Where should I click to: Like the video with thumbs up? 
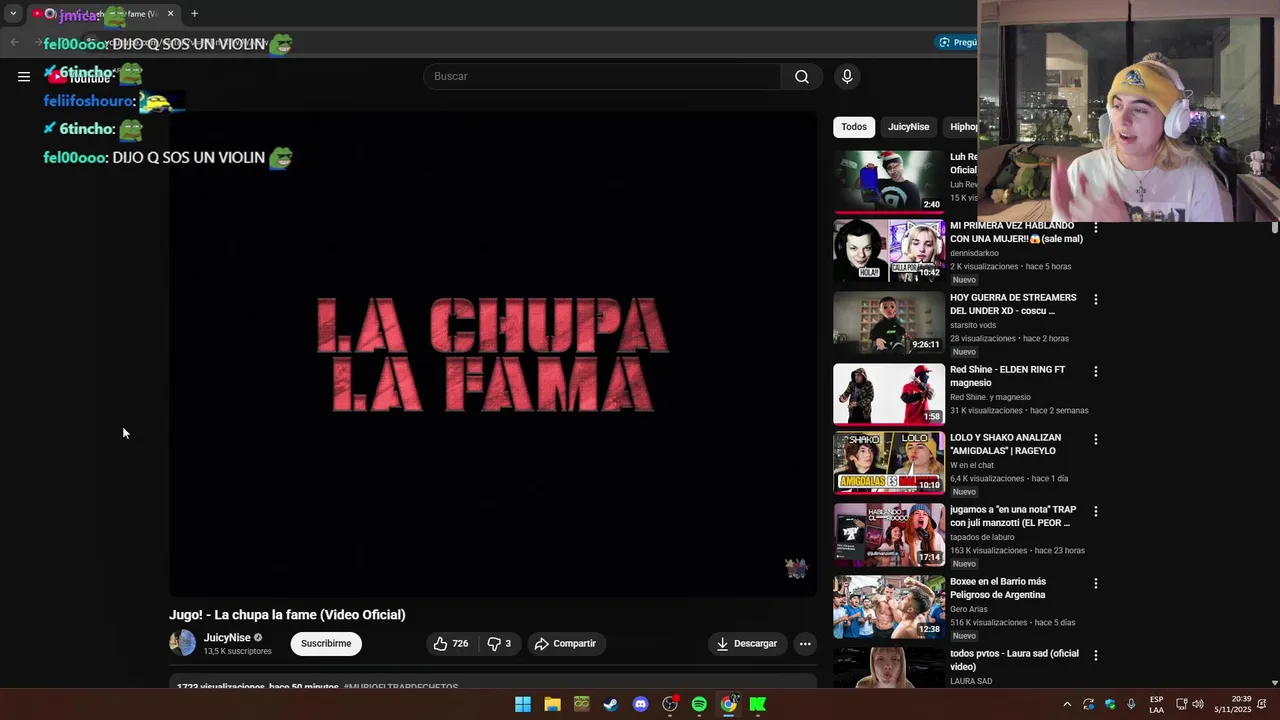click(x=450, y=644)
